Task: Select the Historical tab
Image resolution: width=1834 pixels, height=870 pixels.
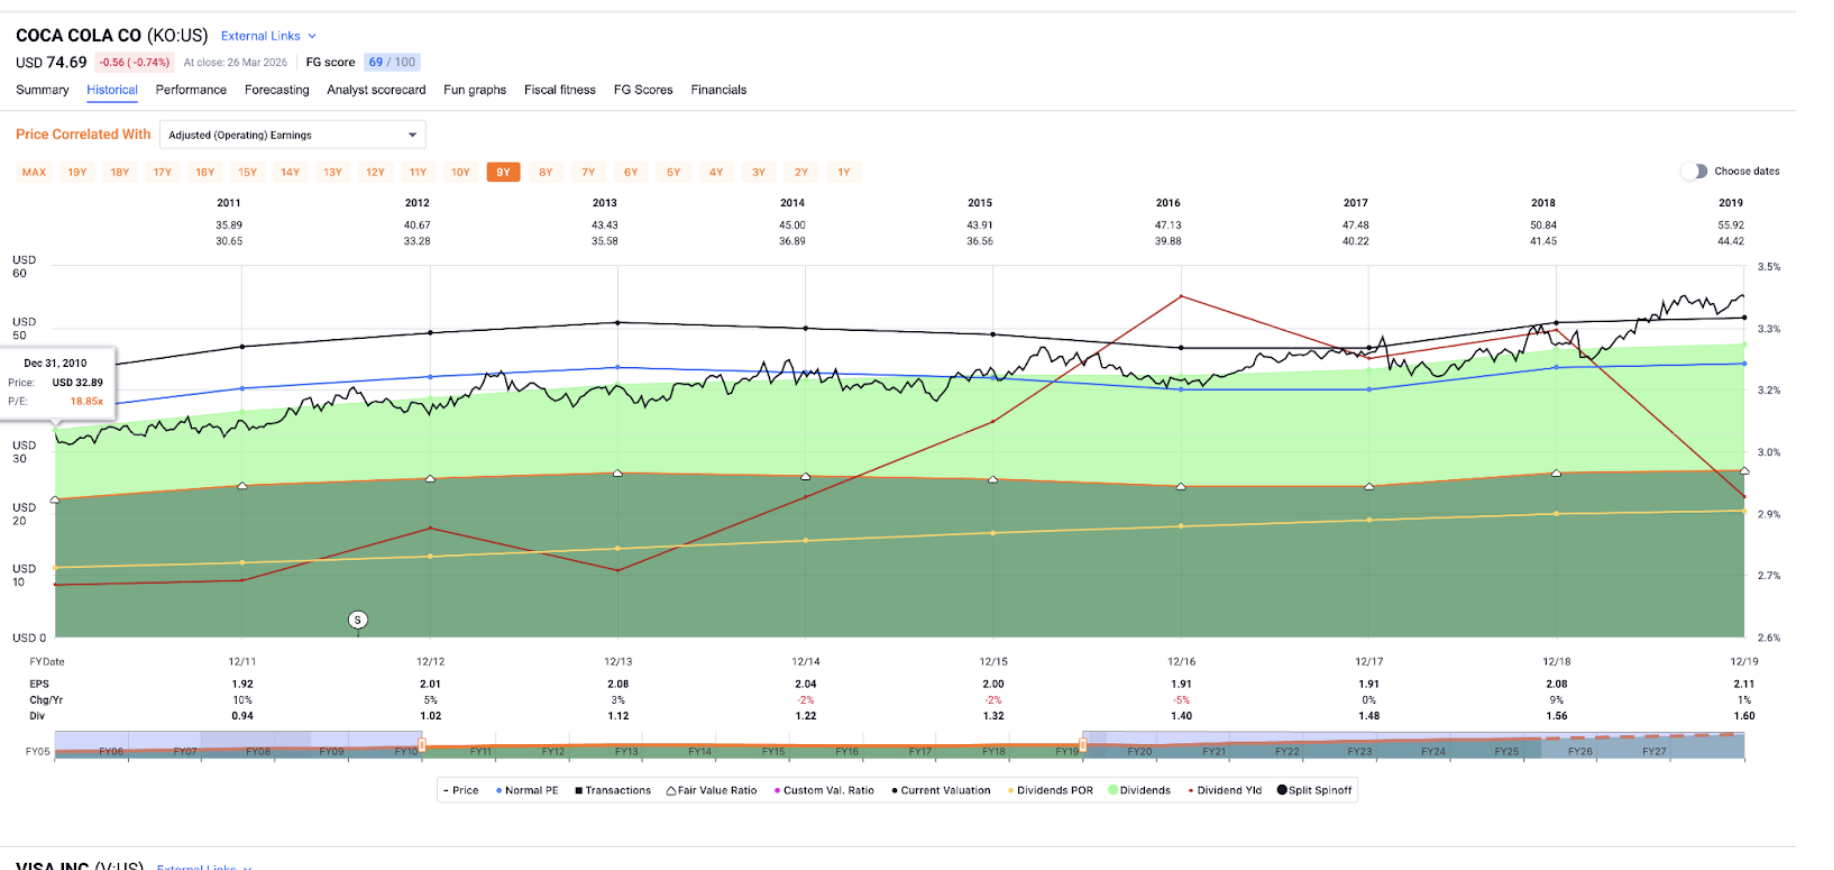Action: [x=112, y=90]
